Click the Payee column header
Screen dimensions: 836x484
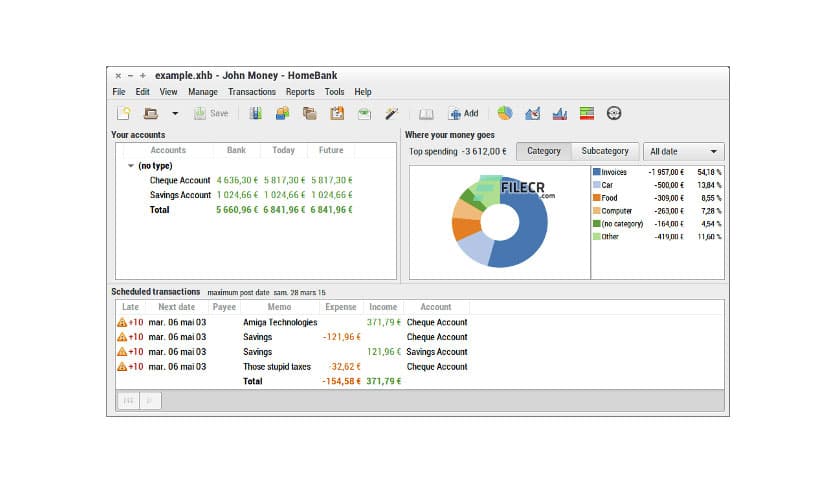pos(224,307)
